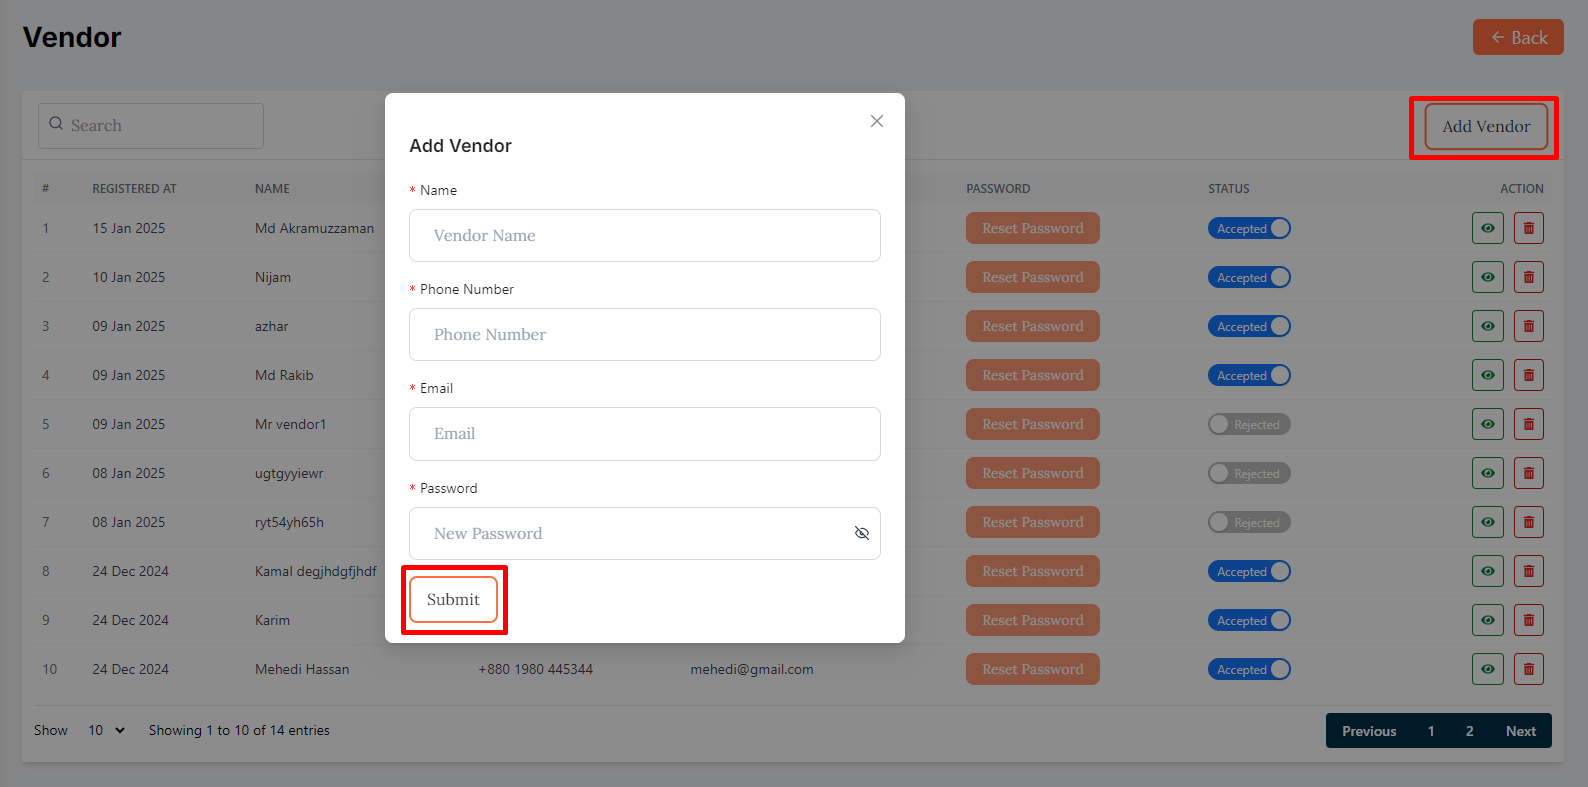View details of Mr vendor1 row
1588x787 pixels.
(1487, 424)
